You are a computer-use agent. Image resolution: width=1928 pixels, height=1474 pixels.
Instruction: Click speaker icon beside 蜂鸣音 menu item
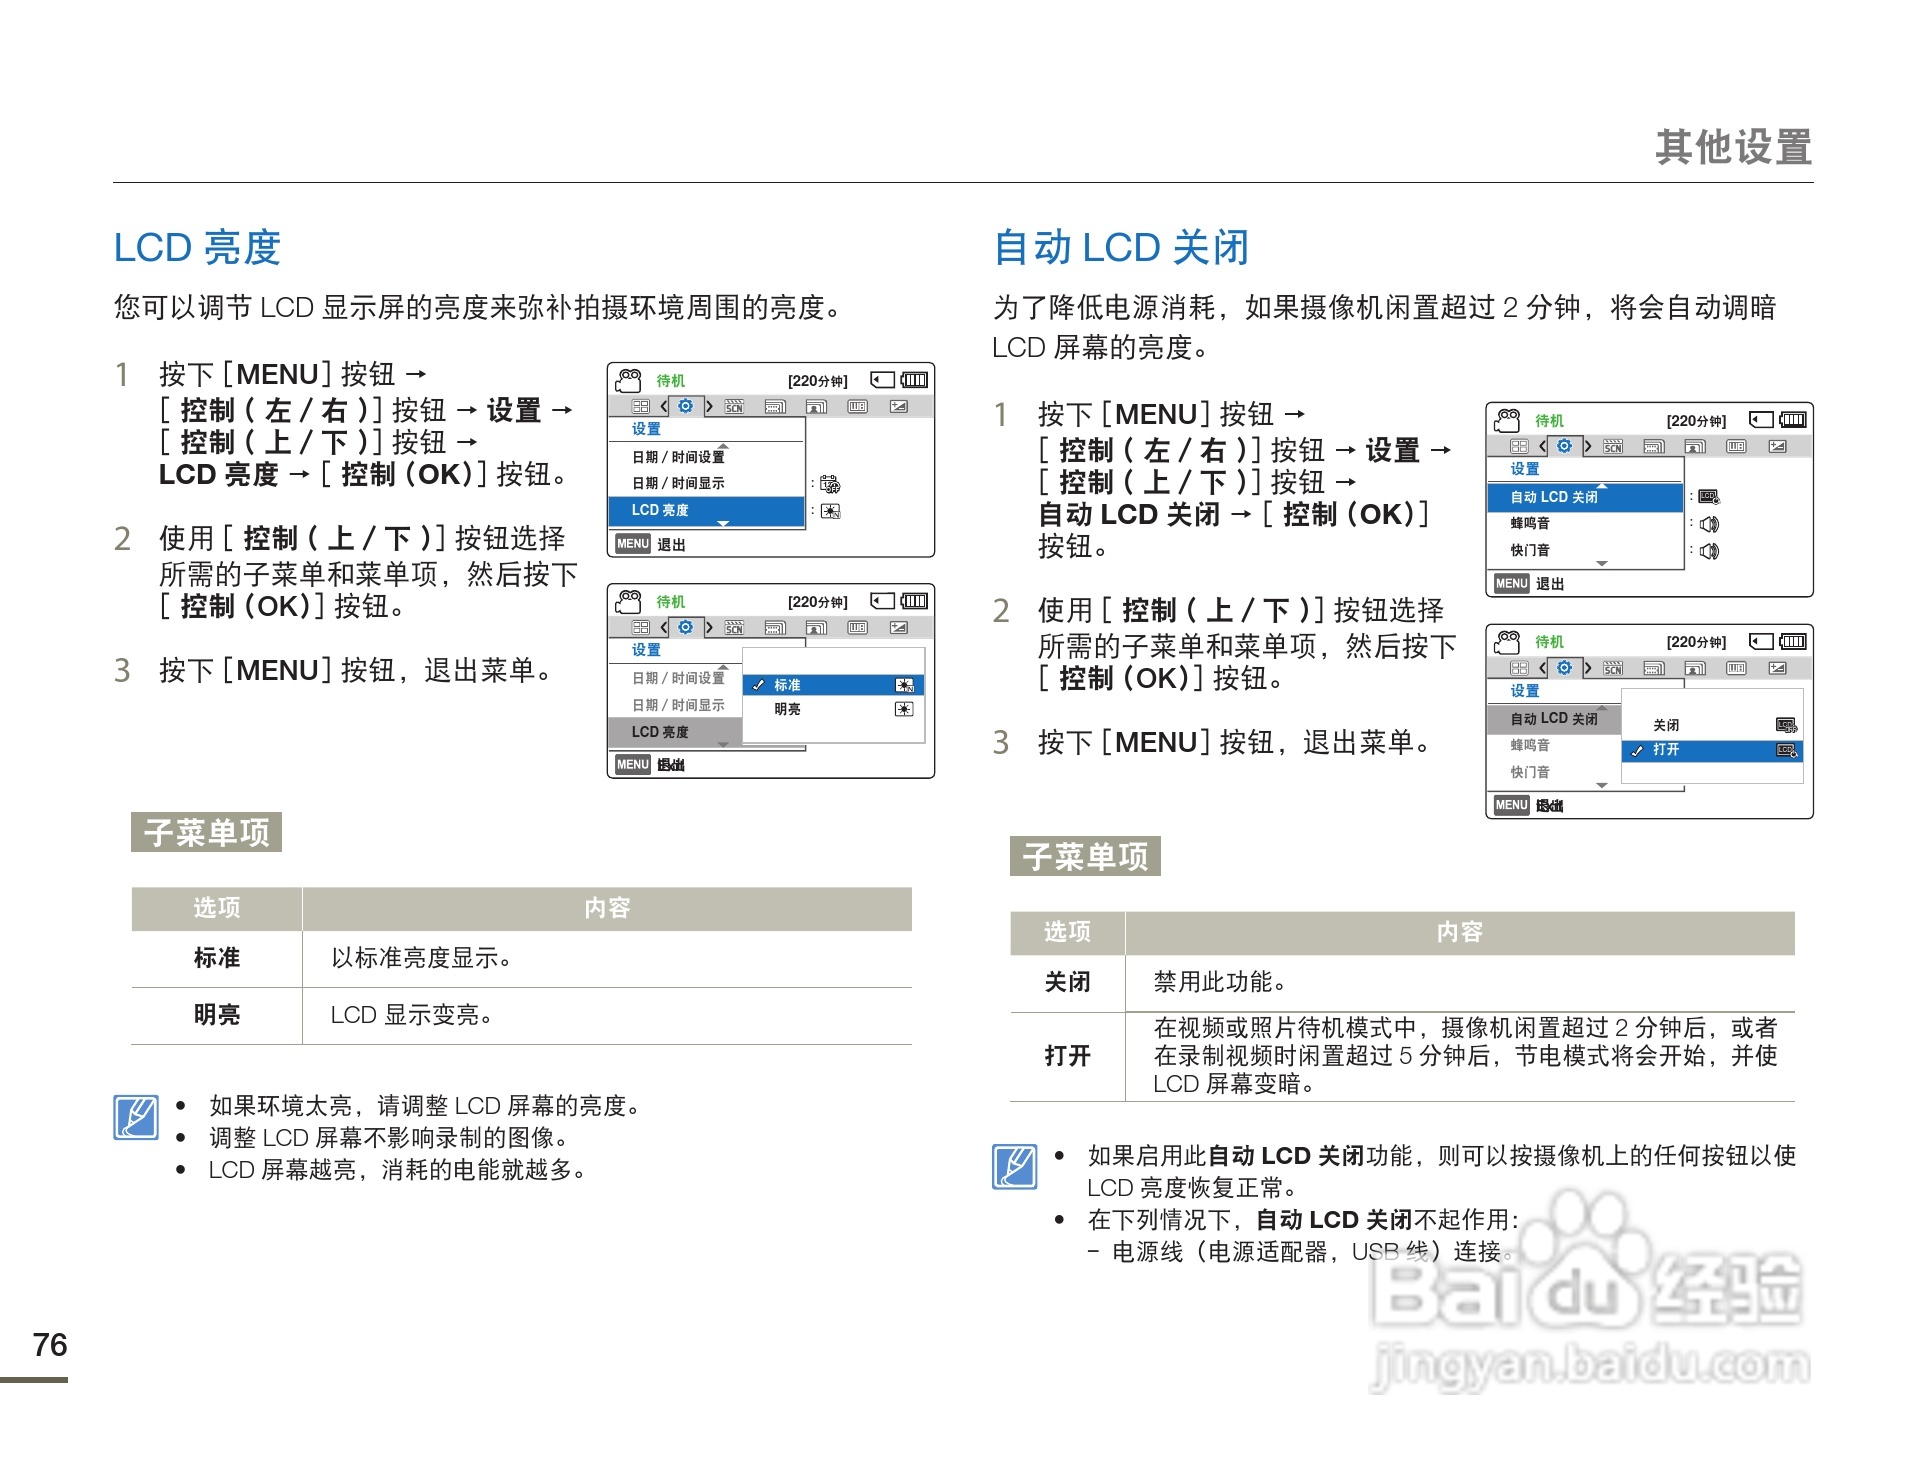(x=1710, y=524)
